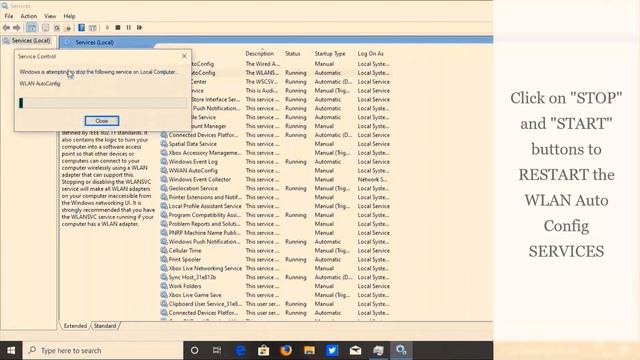This screenshot has height=360, width=640.
Task: Click the Start Service play icon
Action: coord(107,28)
